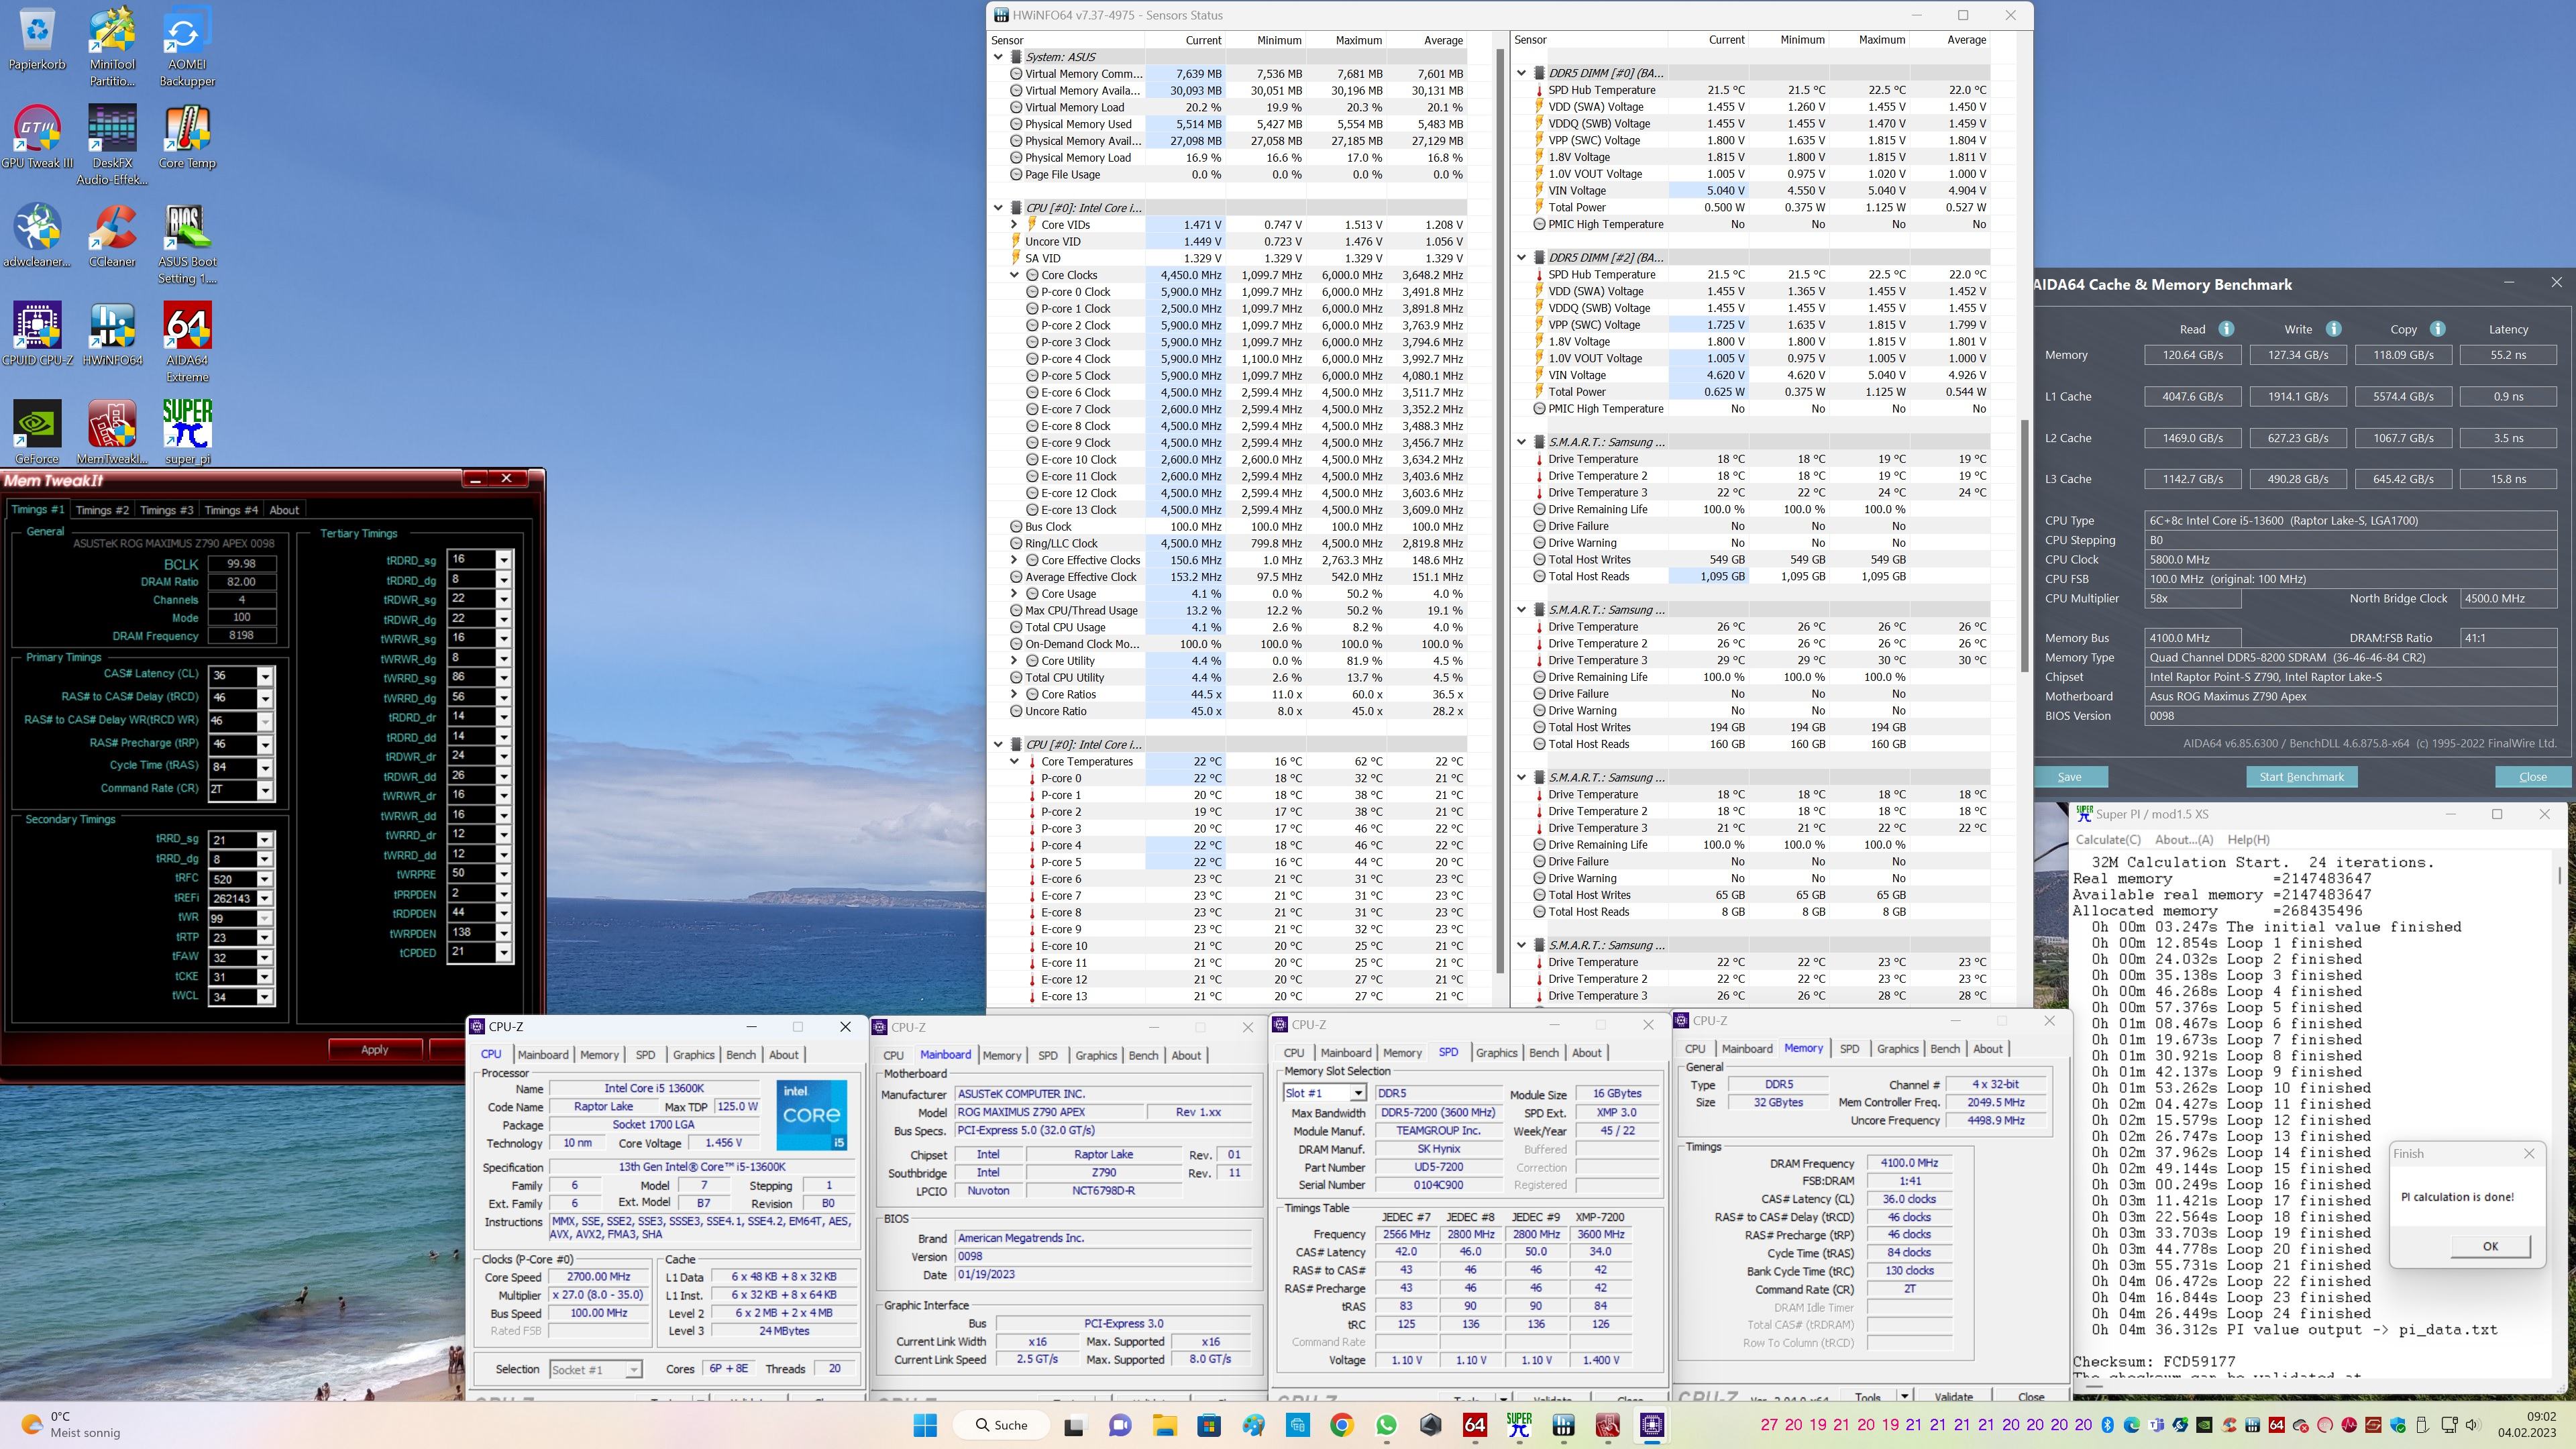2576x1449 pixels.
Task: Switch to the Timings #2 tab
Action: point(102,510)
